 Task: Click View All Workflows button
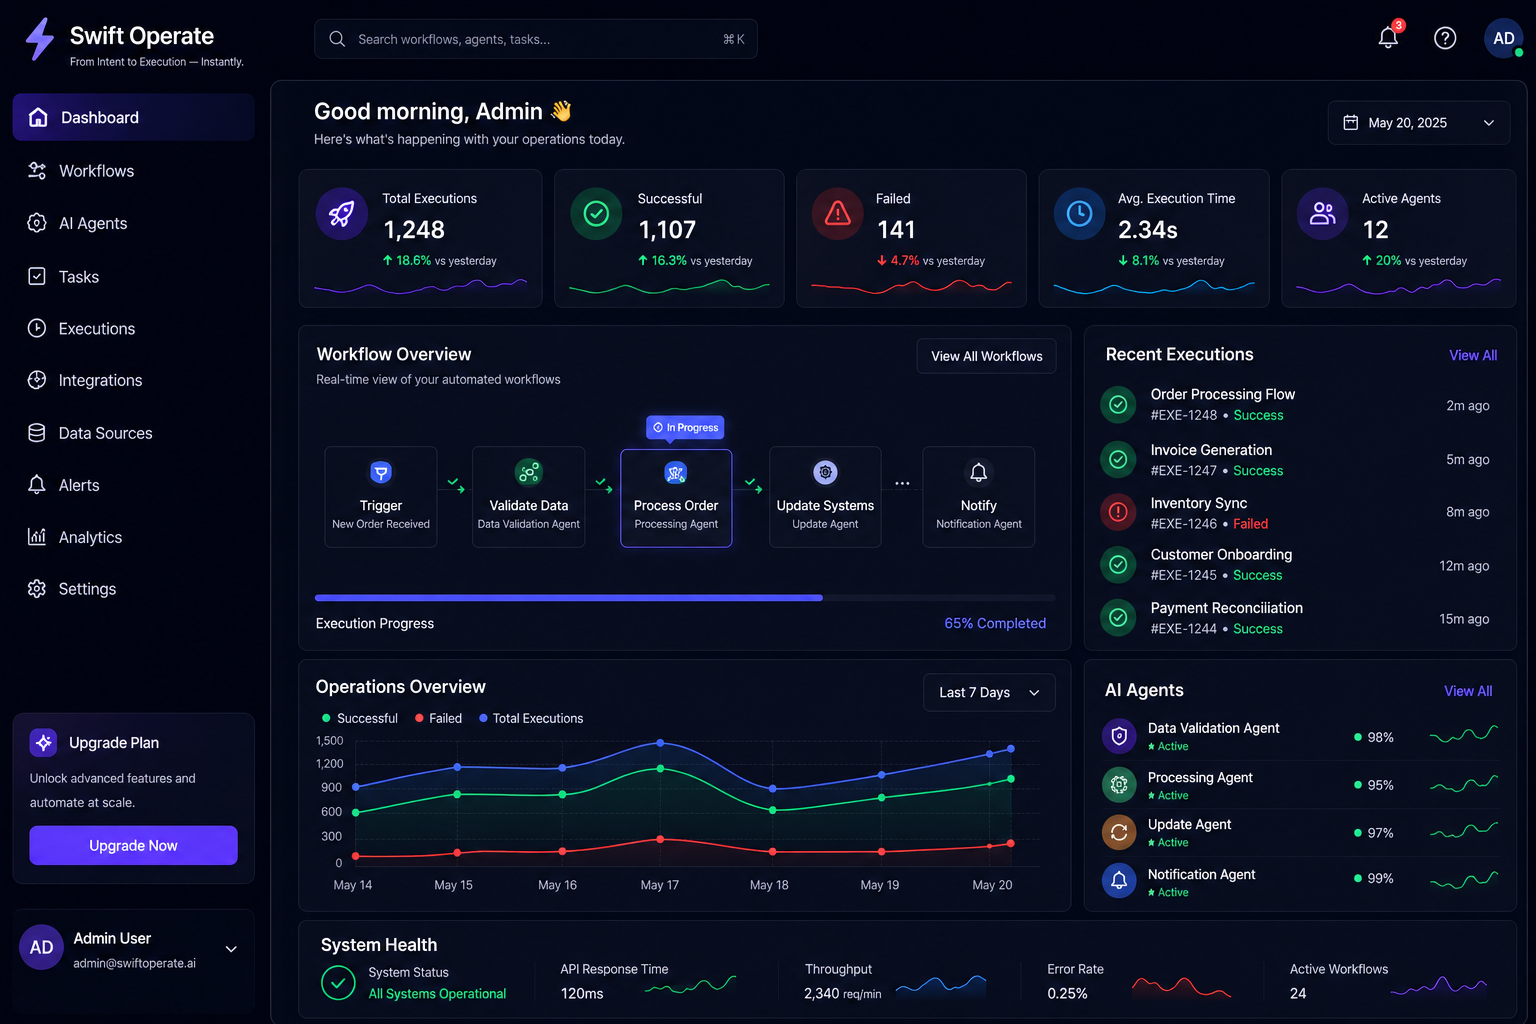(986, 356)
